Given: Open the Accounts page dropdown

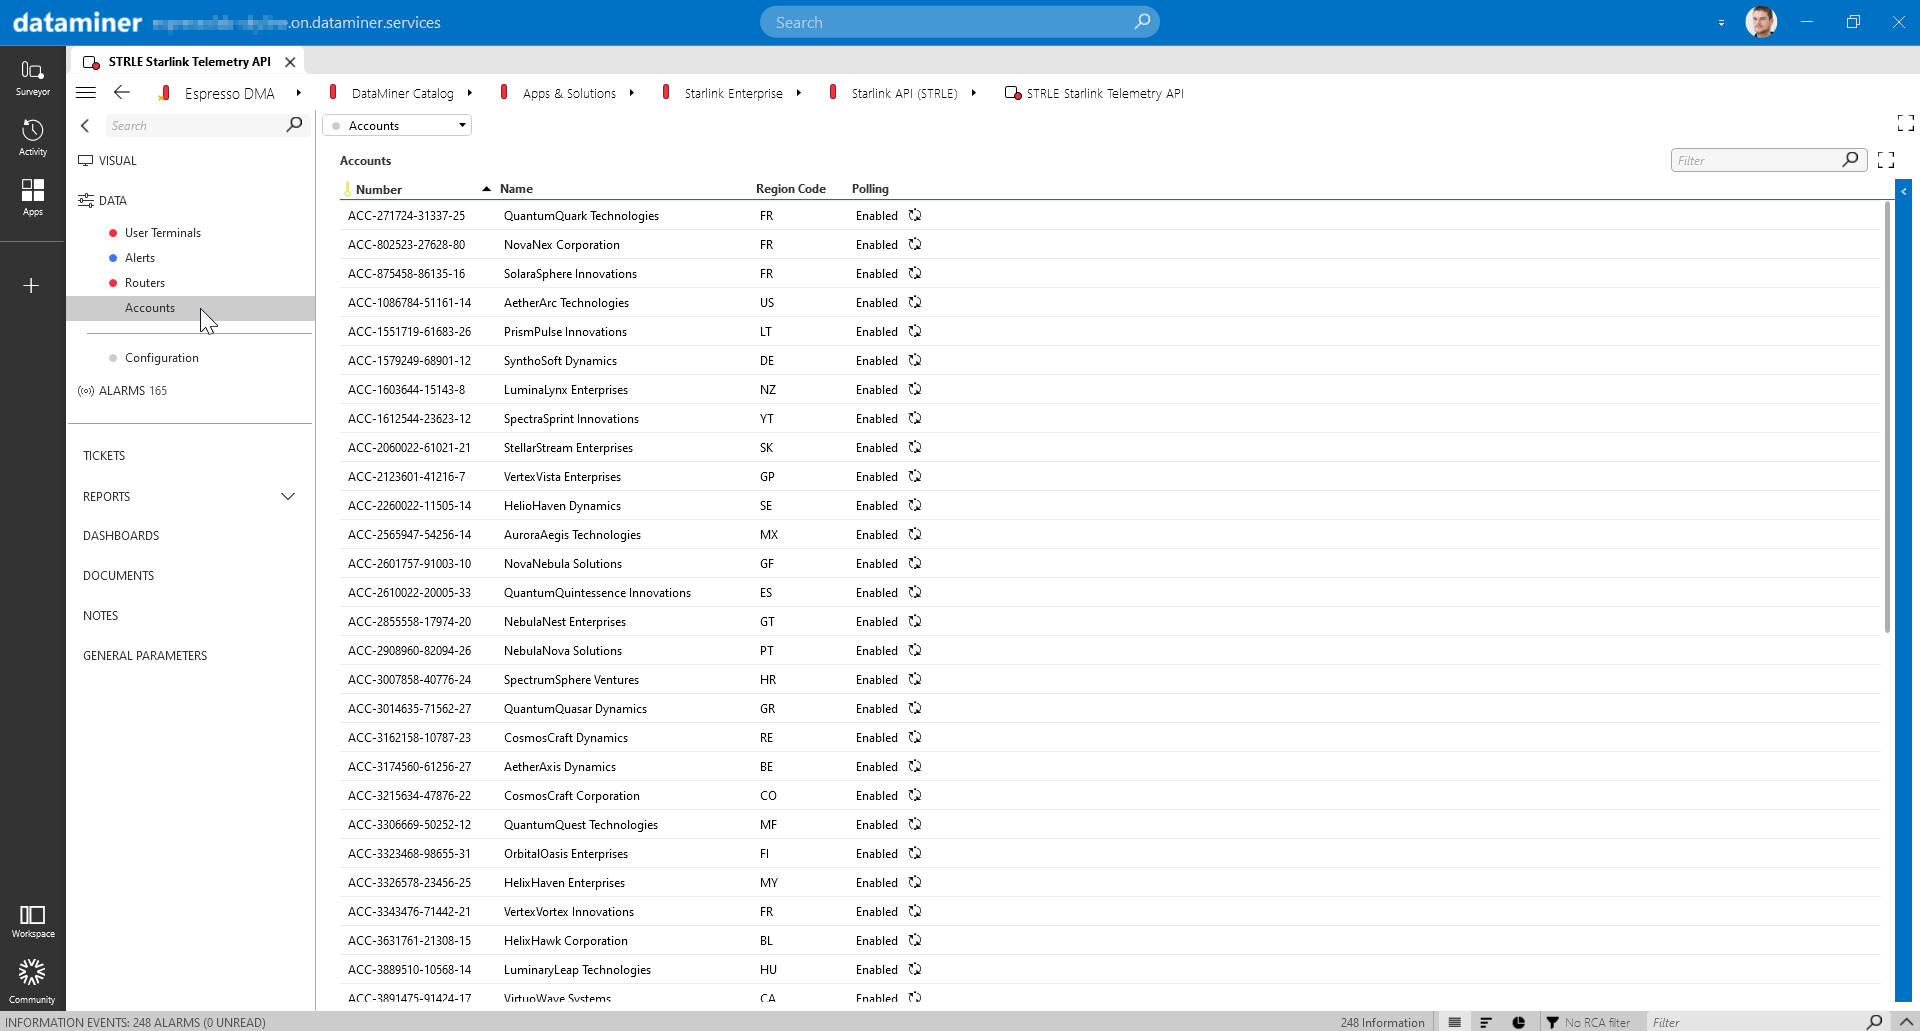Looking at the screenshot, I should coord(397,125).
